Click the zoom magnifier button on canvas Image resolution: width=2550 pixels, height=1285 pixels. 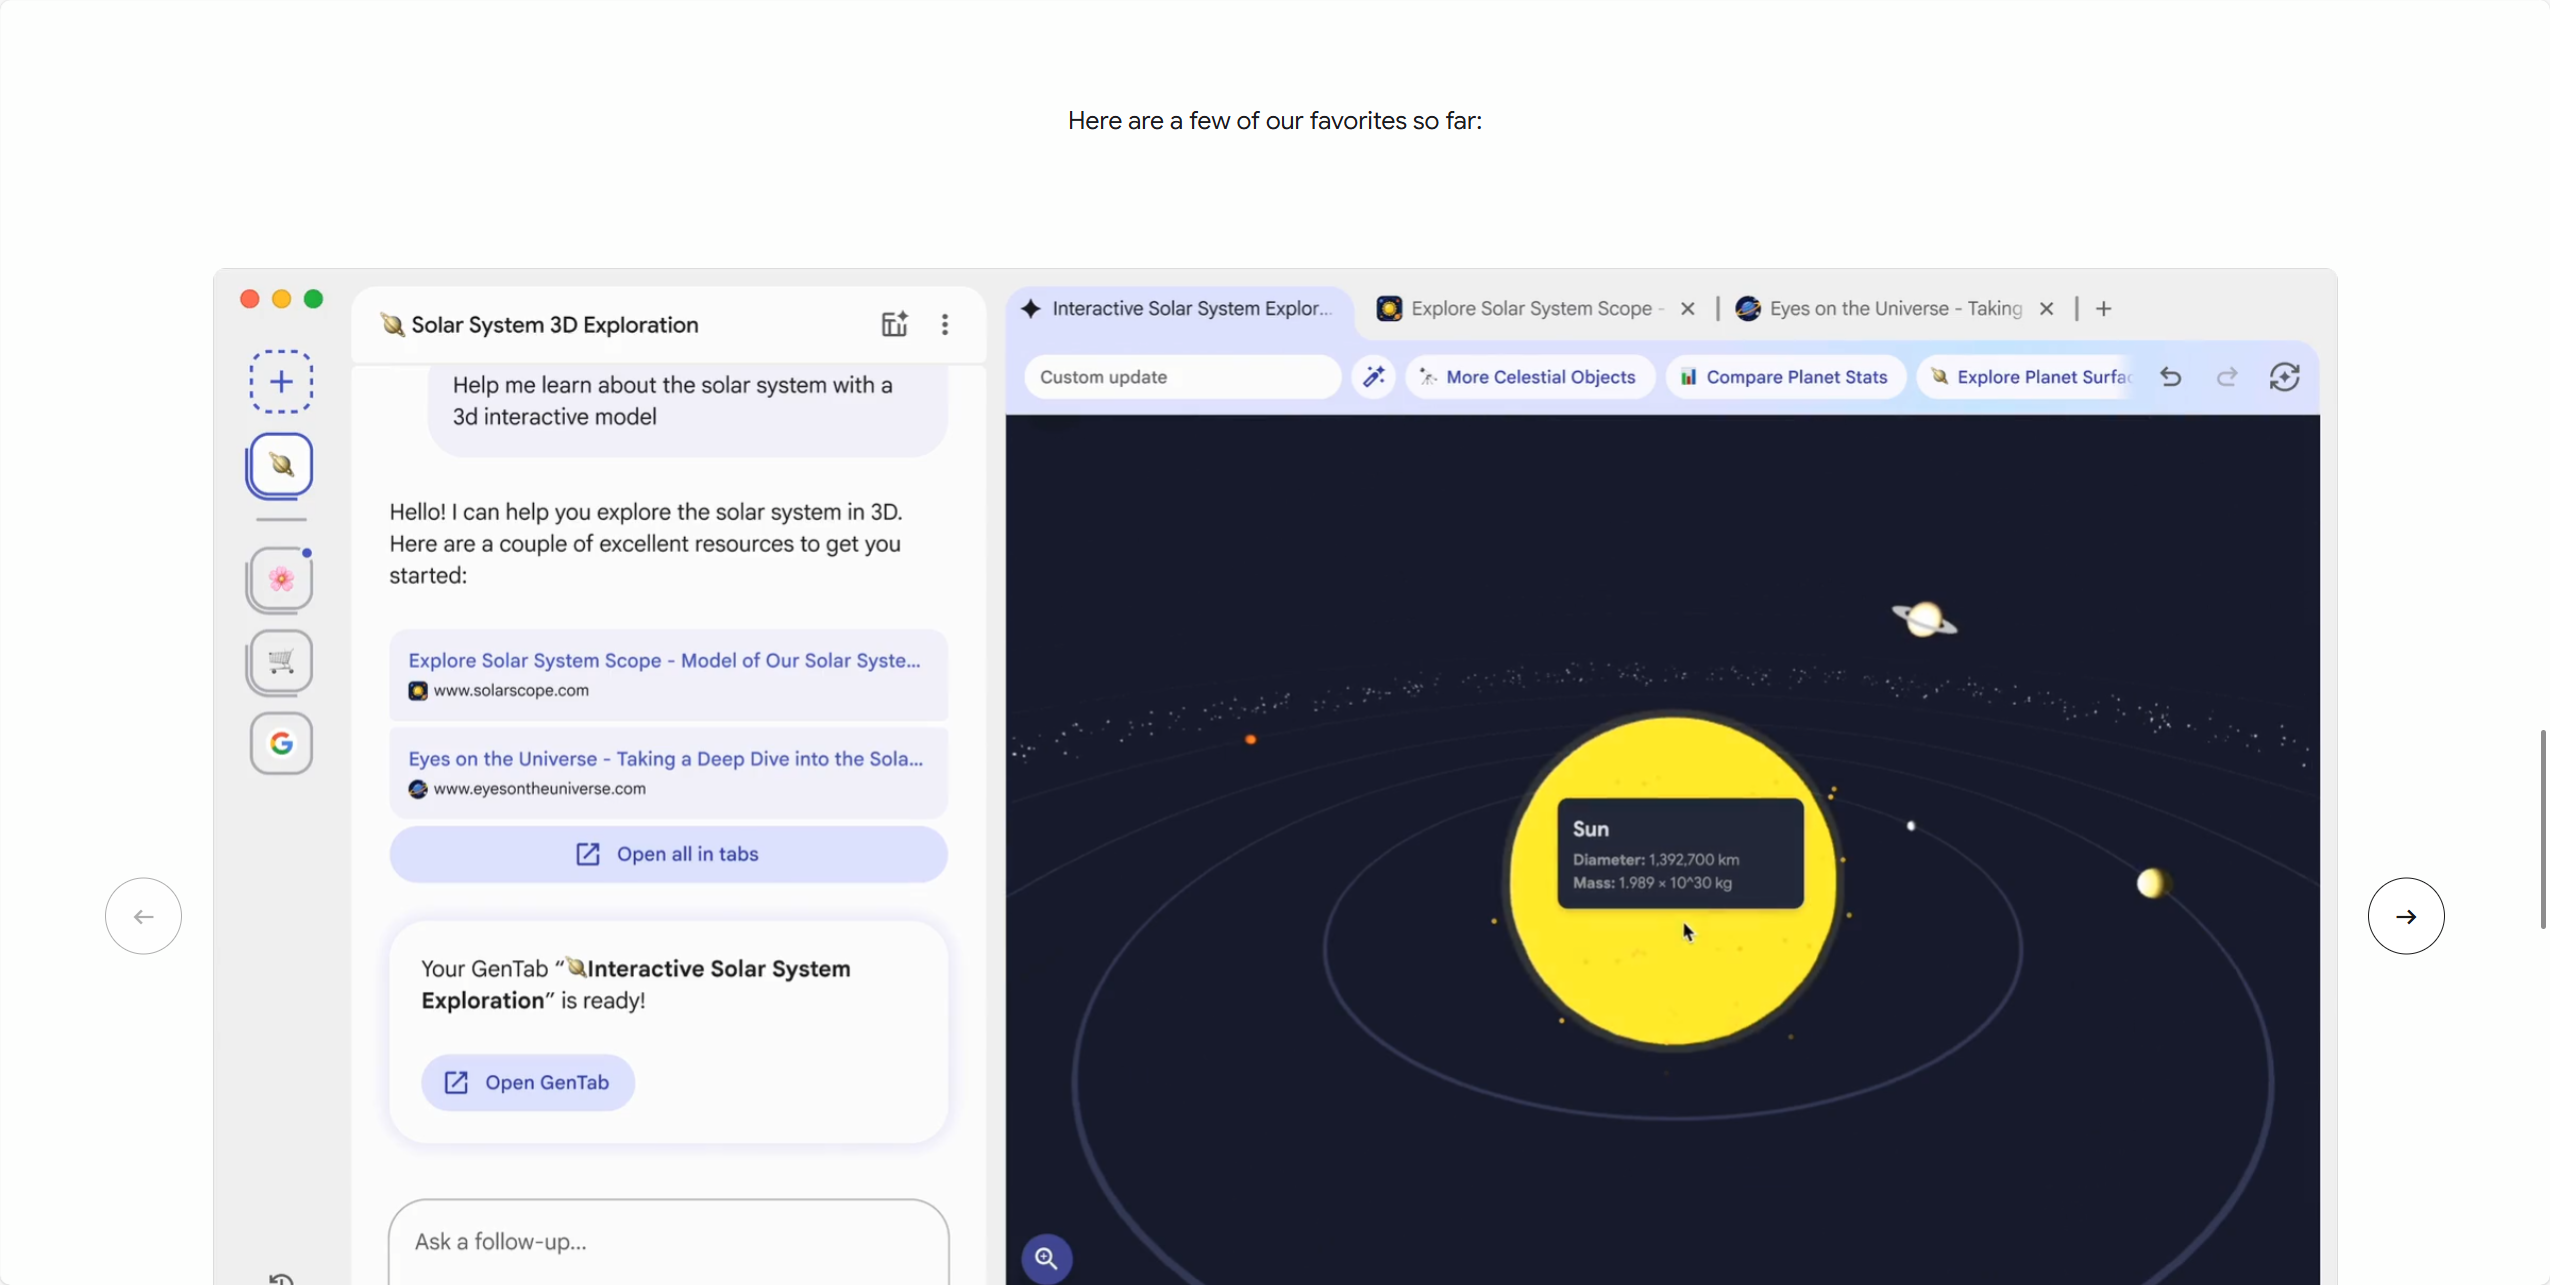pos(1047,1258)
